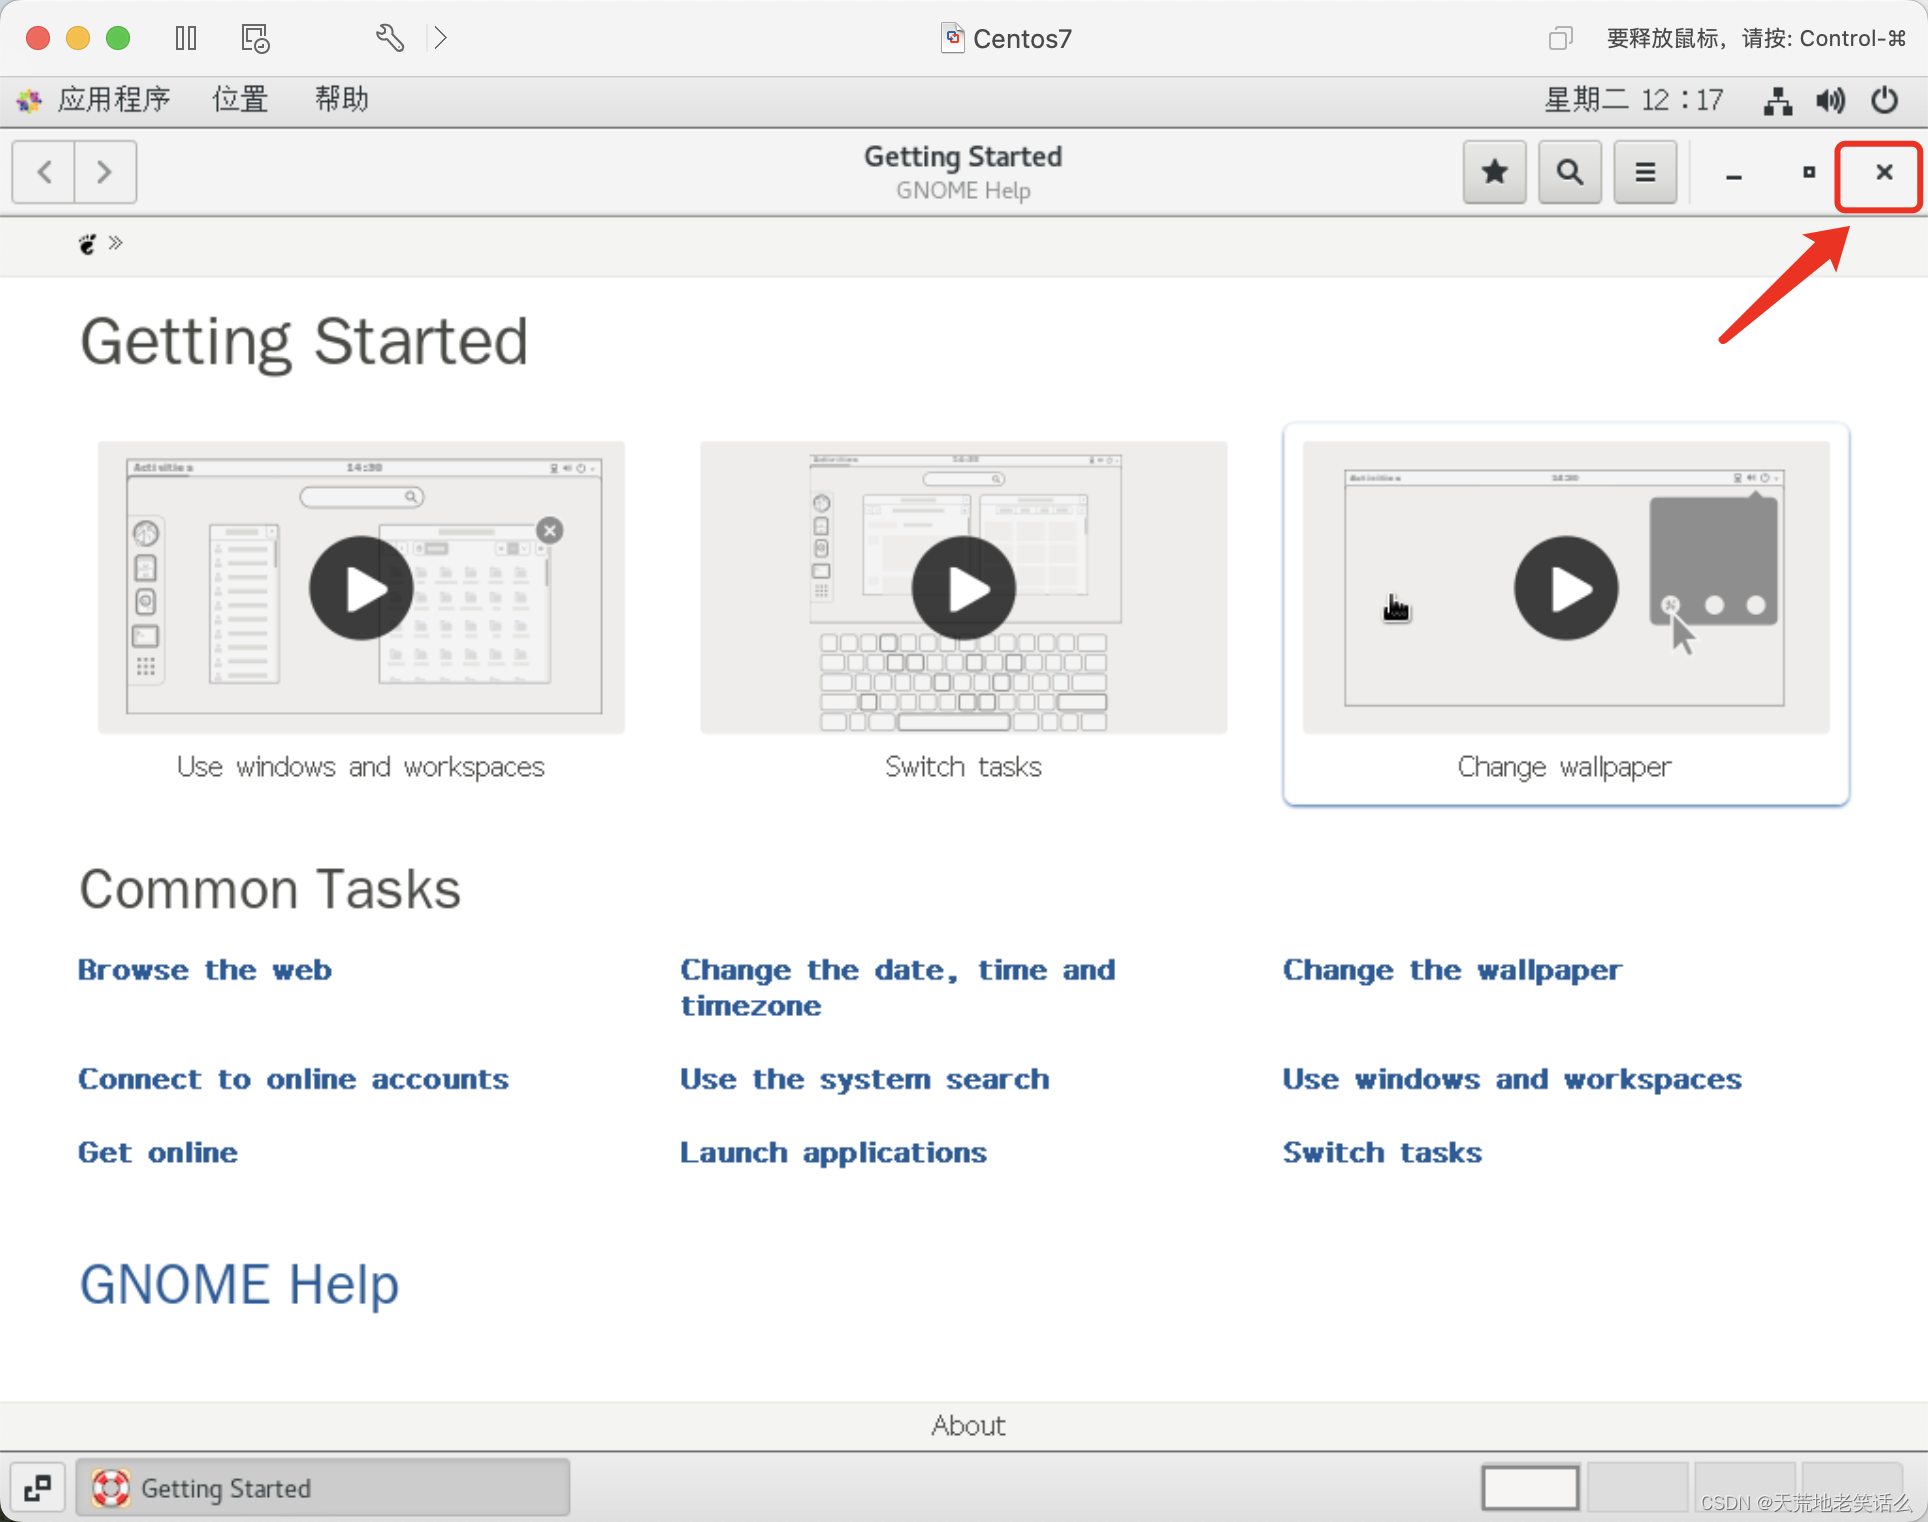
Task: Switch to the first workspace box
Action: (1529, 1488)
